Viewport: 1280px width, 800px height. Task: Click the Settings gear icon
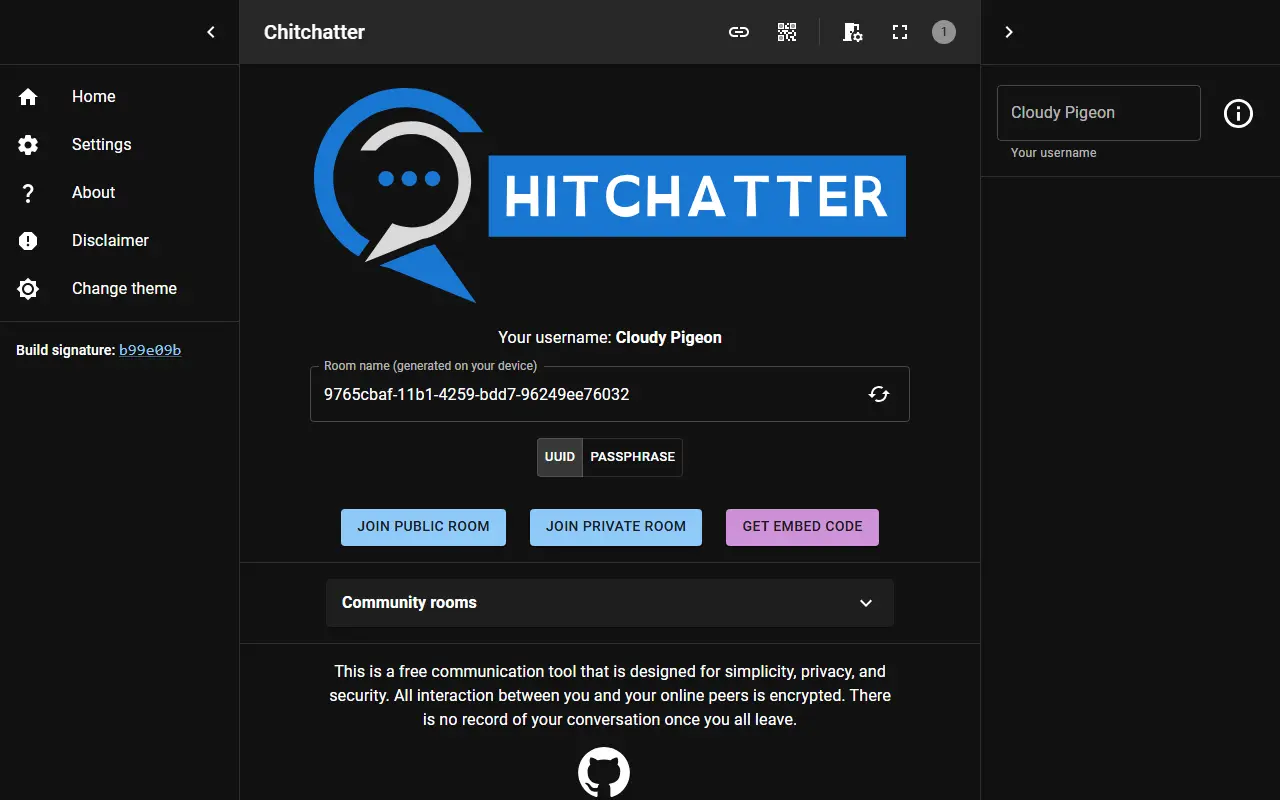28,144
